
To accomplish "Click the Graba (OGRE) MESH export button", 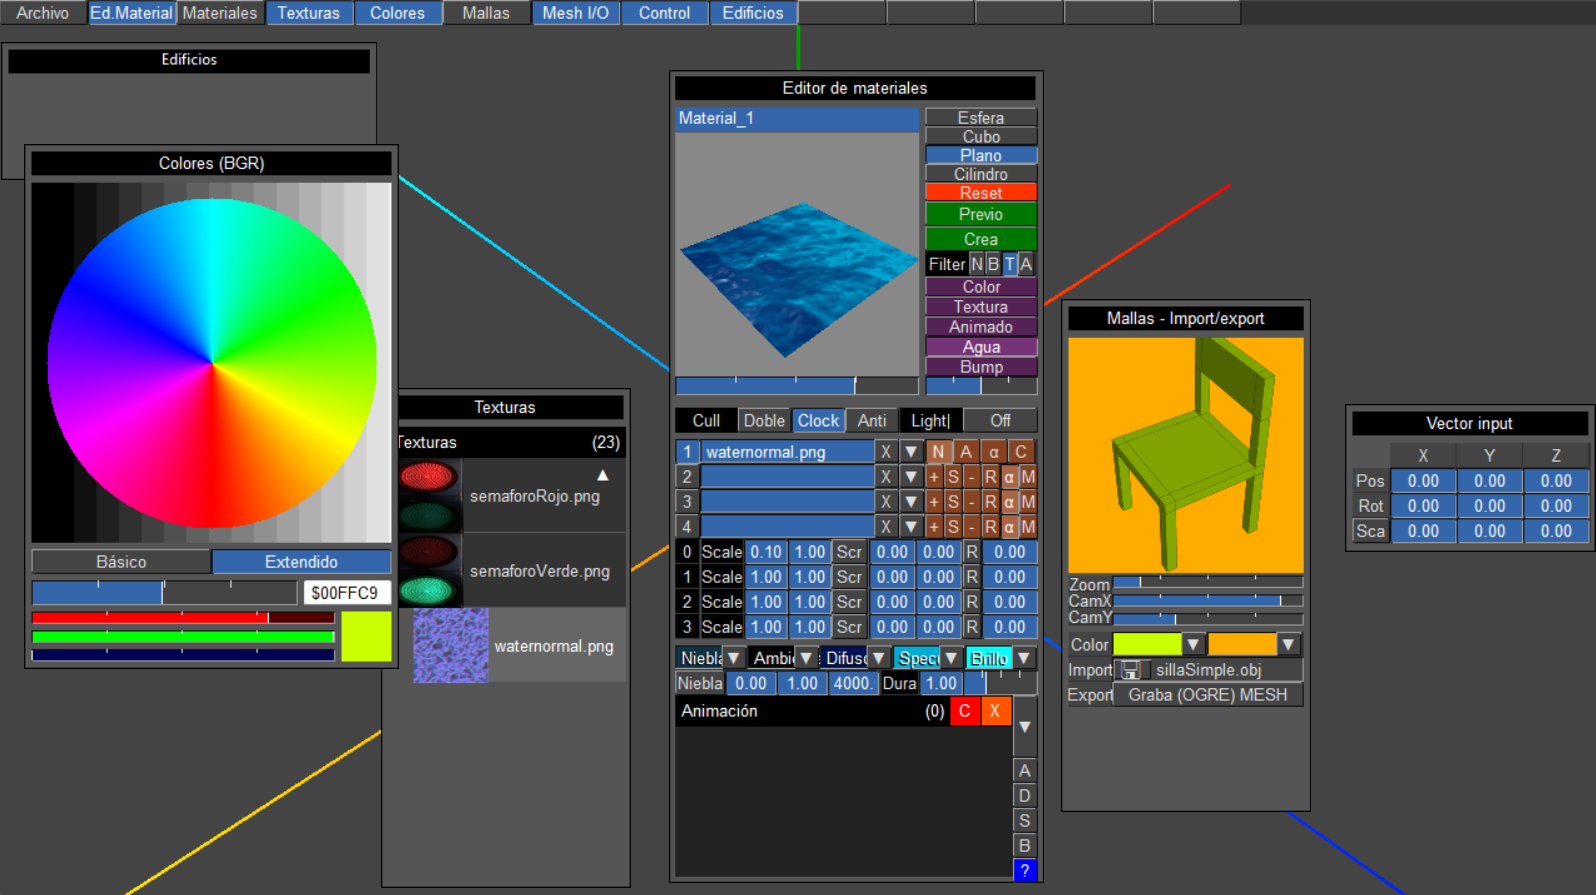I will pos(1207,695).
